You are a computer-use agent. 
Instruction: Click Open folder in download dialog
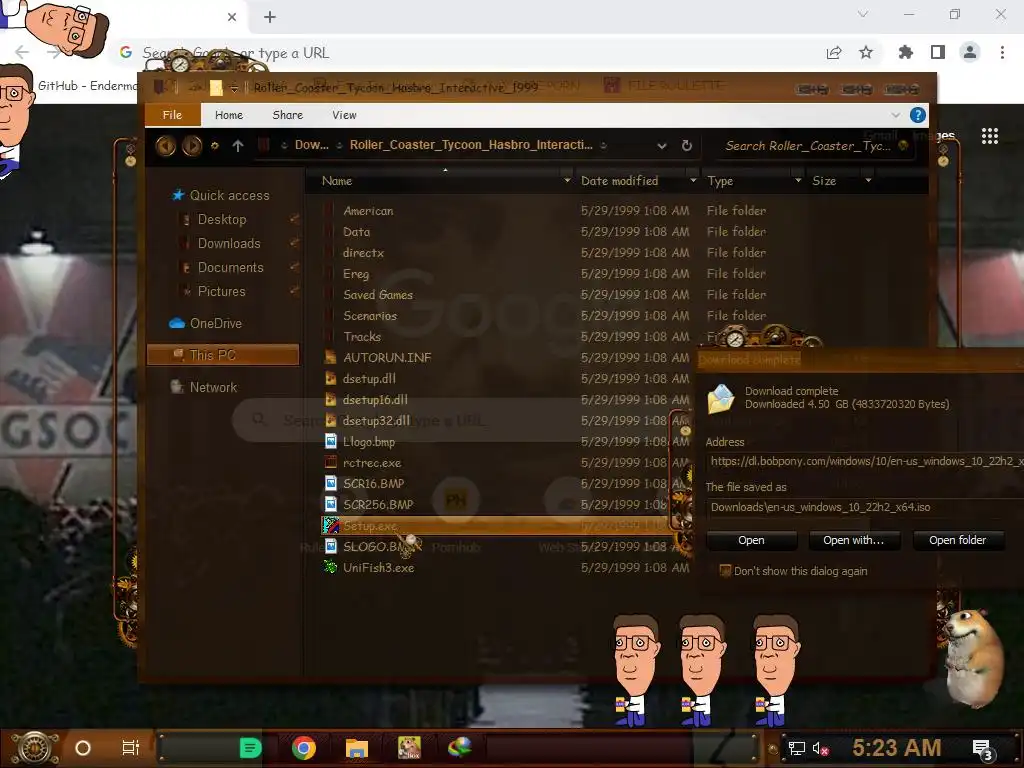957,540
